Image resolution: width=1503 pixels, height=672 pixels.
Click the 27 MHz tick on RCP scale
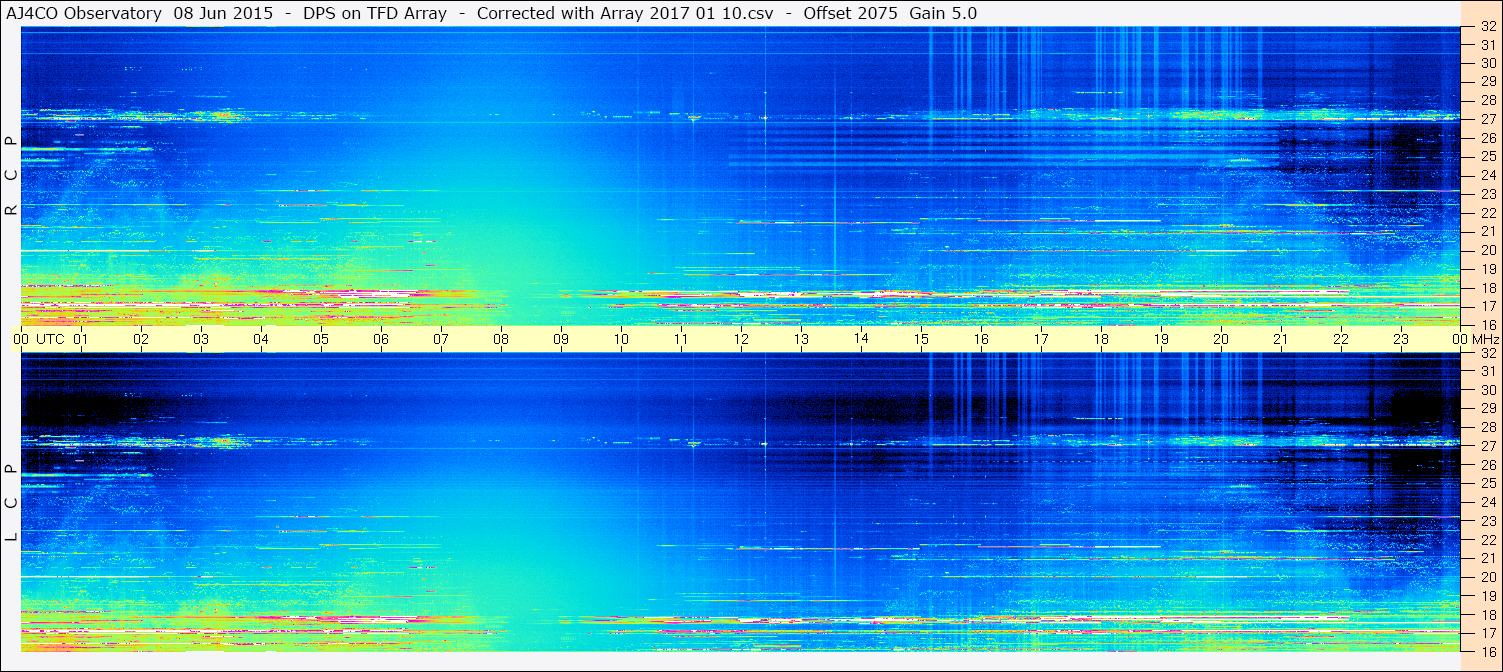pyautogui.click(x=1487, y=119)
